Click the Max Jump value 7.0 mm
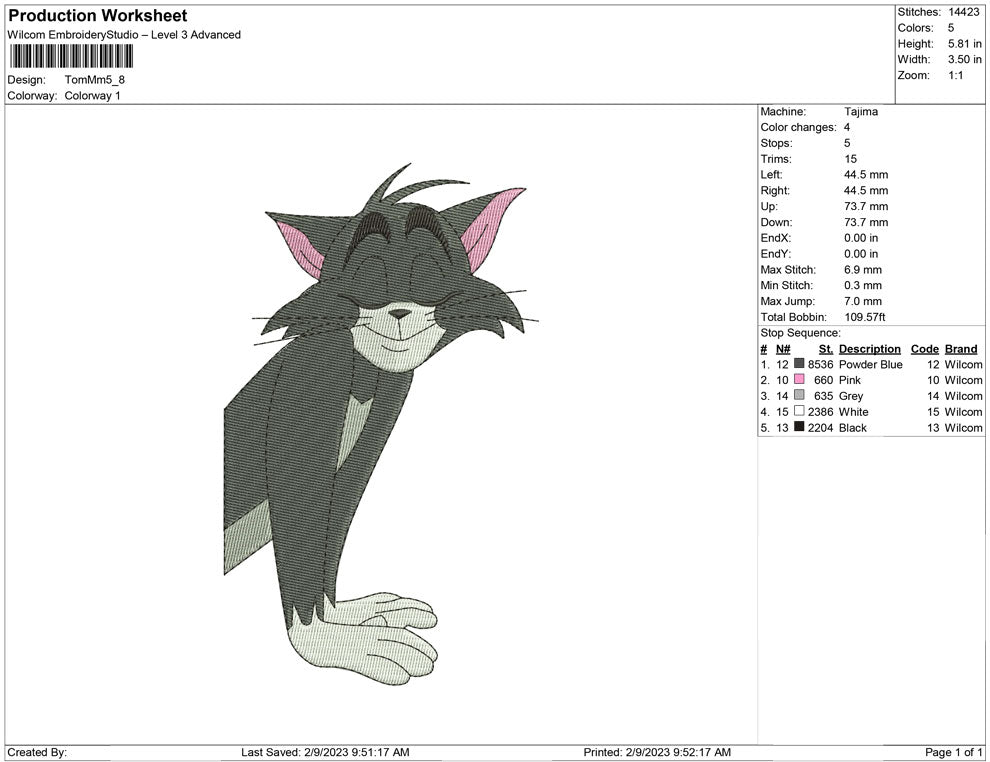Viewport: 990px width, 762px height. tap(863, 301)
